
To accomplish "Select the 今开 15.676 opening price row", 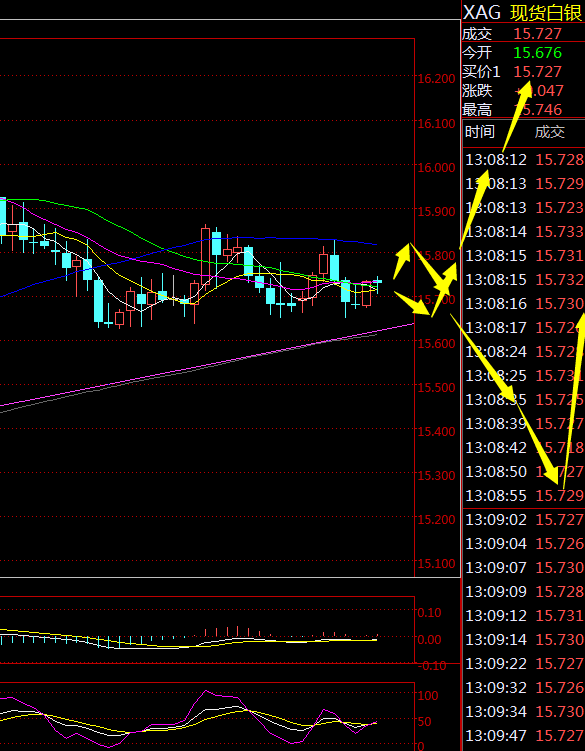I will 523,53.
